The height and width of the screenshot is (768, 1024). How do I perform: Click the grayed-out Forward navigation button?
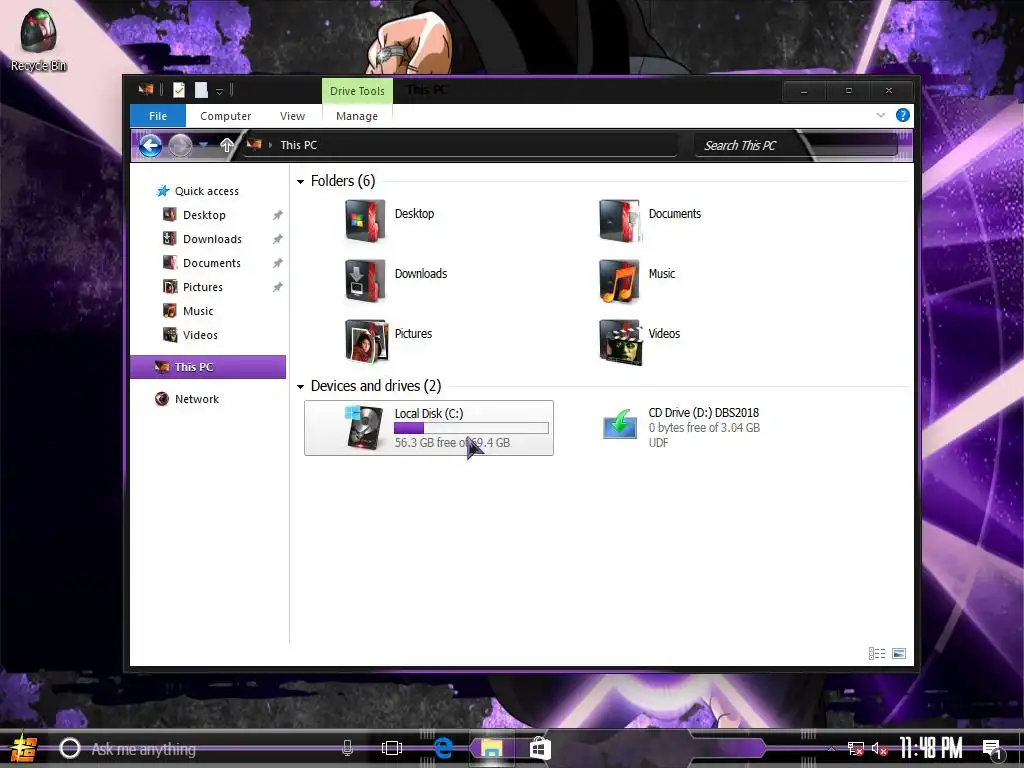pos(180,145)
